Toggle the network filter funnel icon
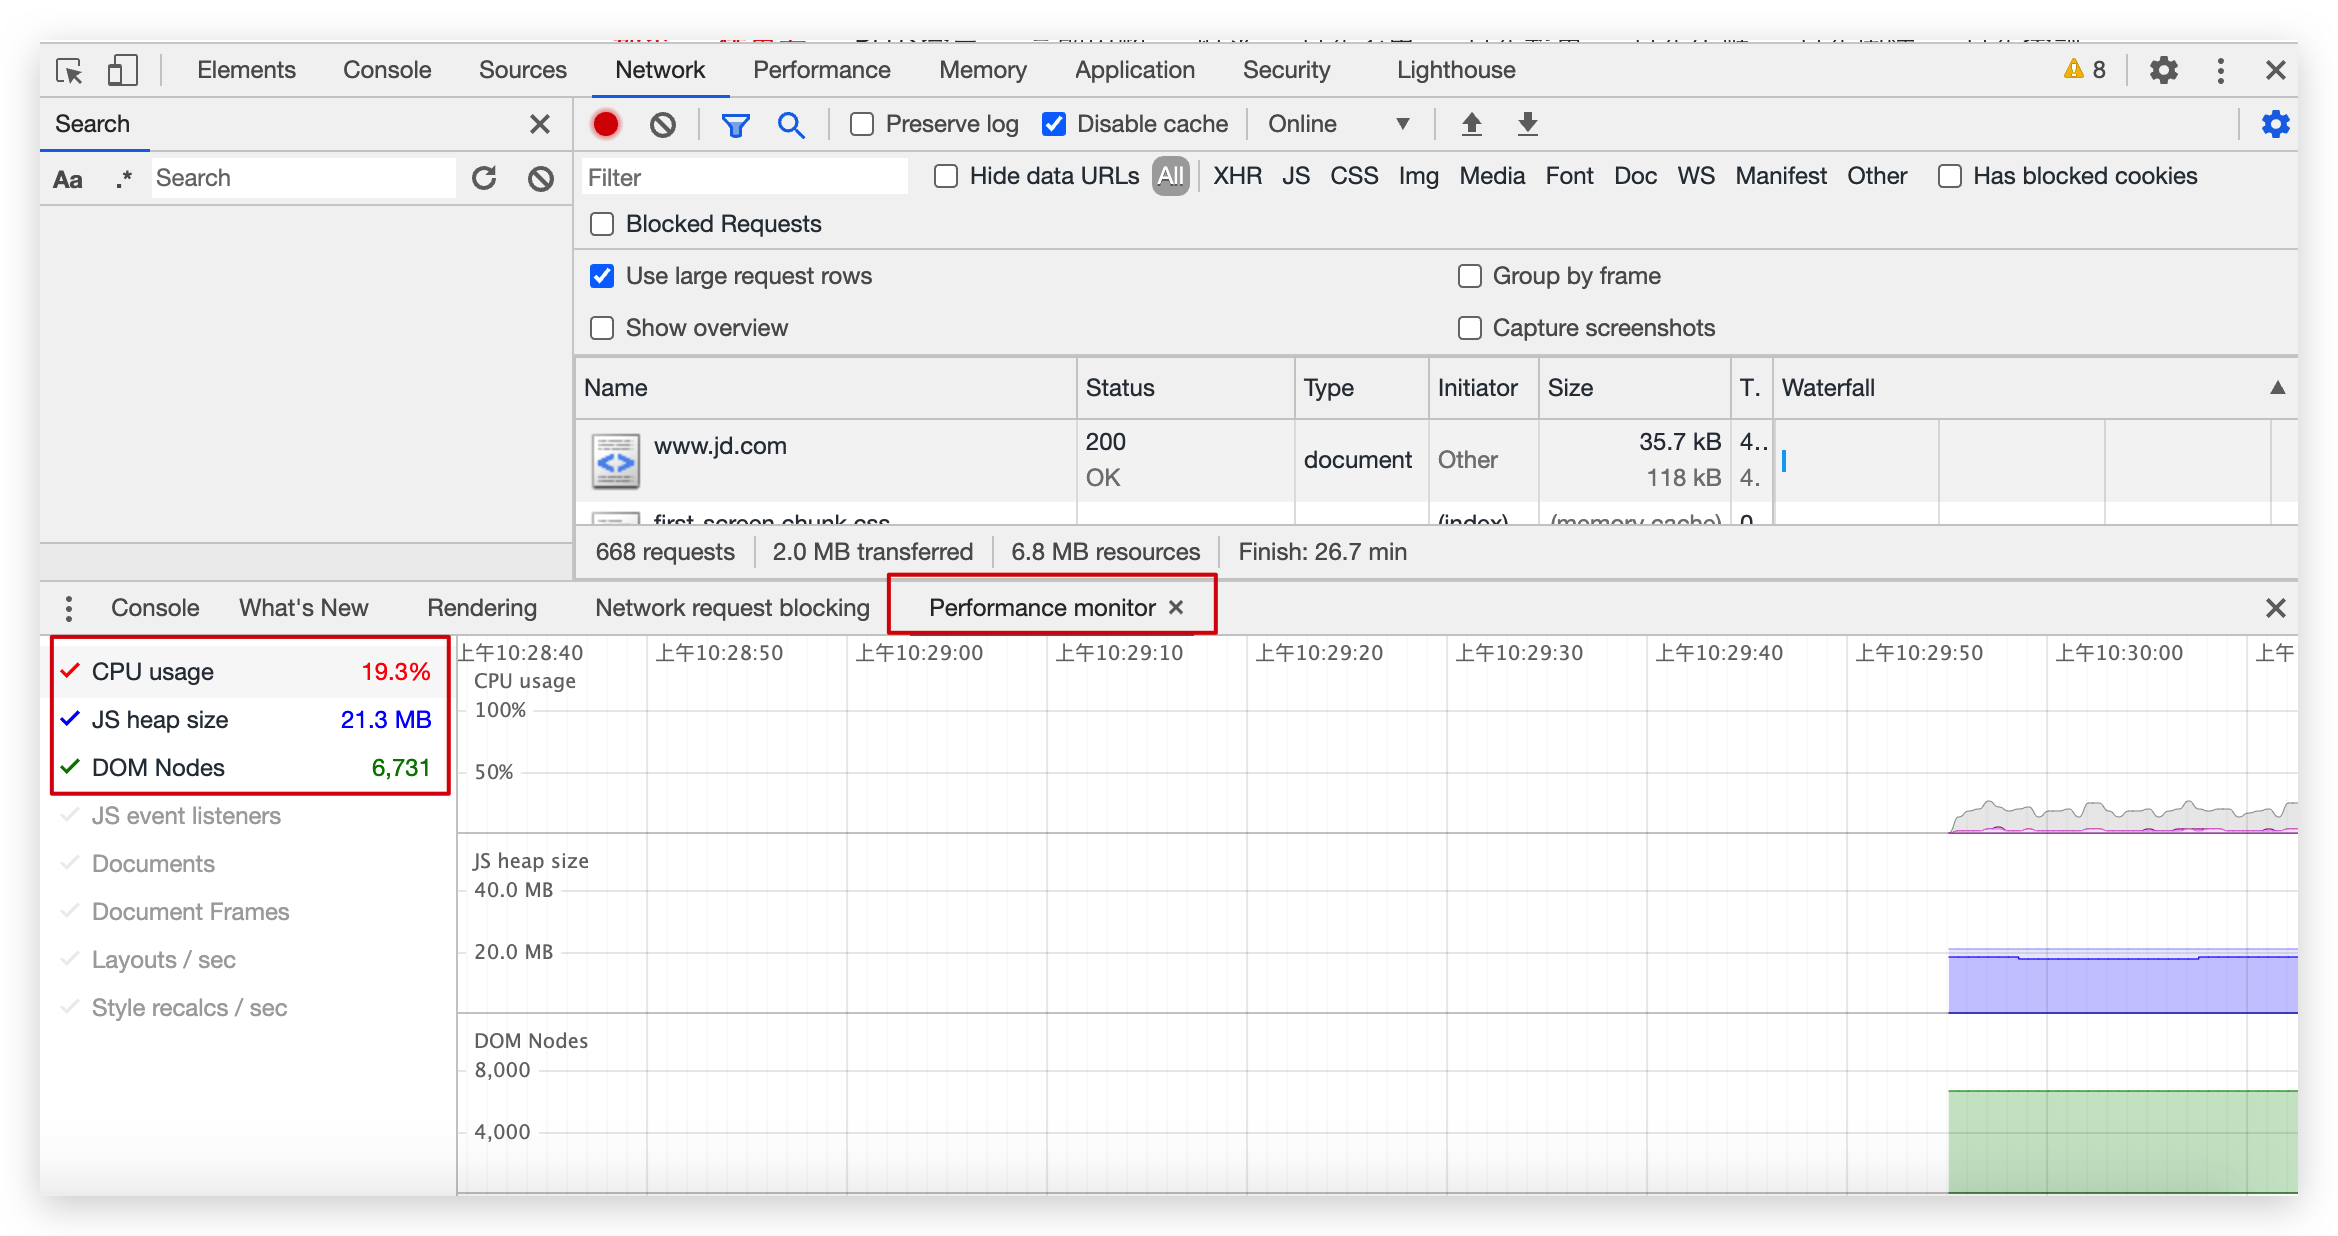This screenshot has width=2338, height=1236. point(735,124)
